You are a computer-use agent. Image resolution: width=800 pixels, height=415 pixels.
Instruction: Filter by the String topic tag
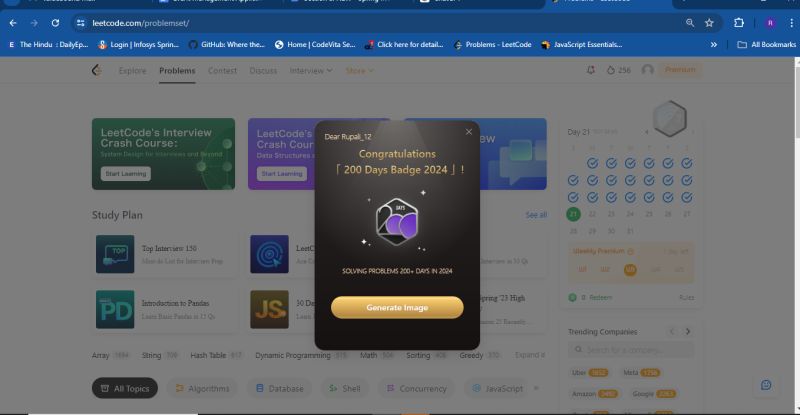(x=160, y=355)
